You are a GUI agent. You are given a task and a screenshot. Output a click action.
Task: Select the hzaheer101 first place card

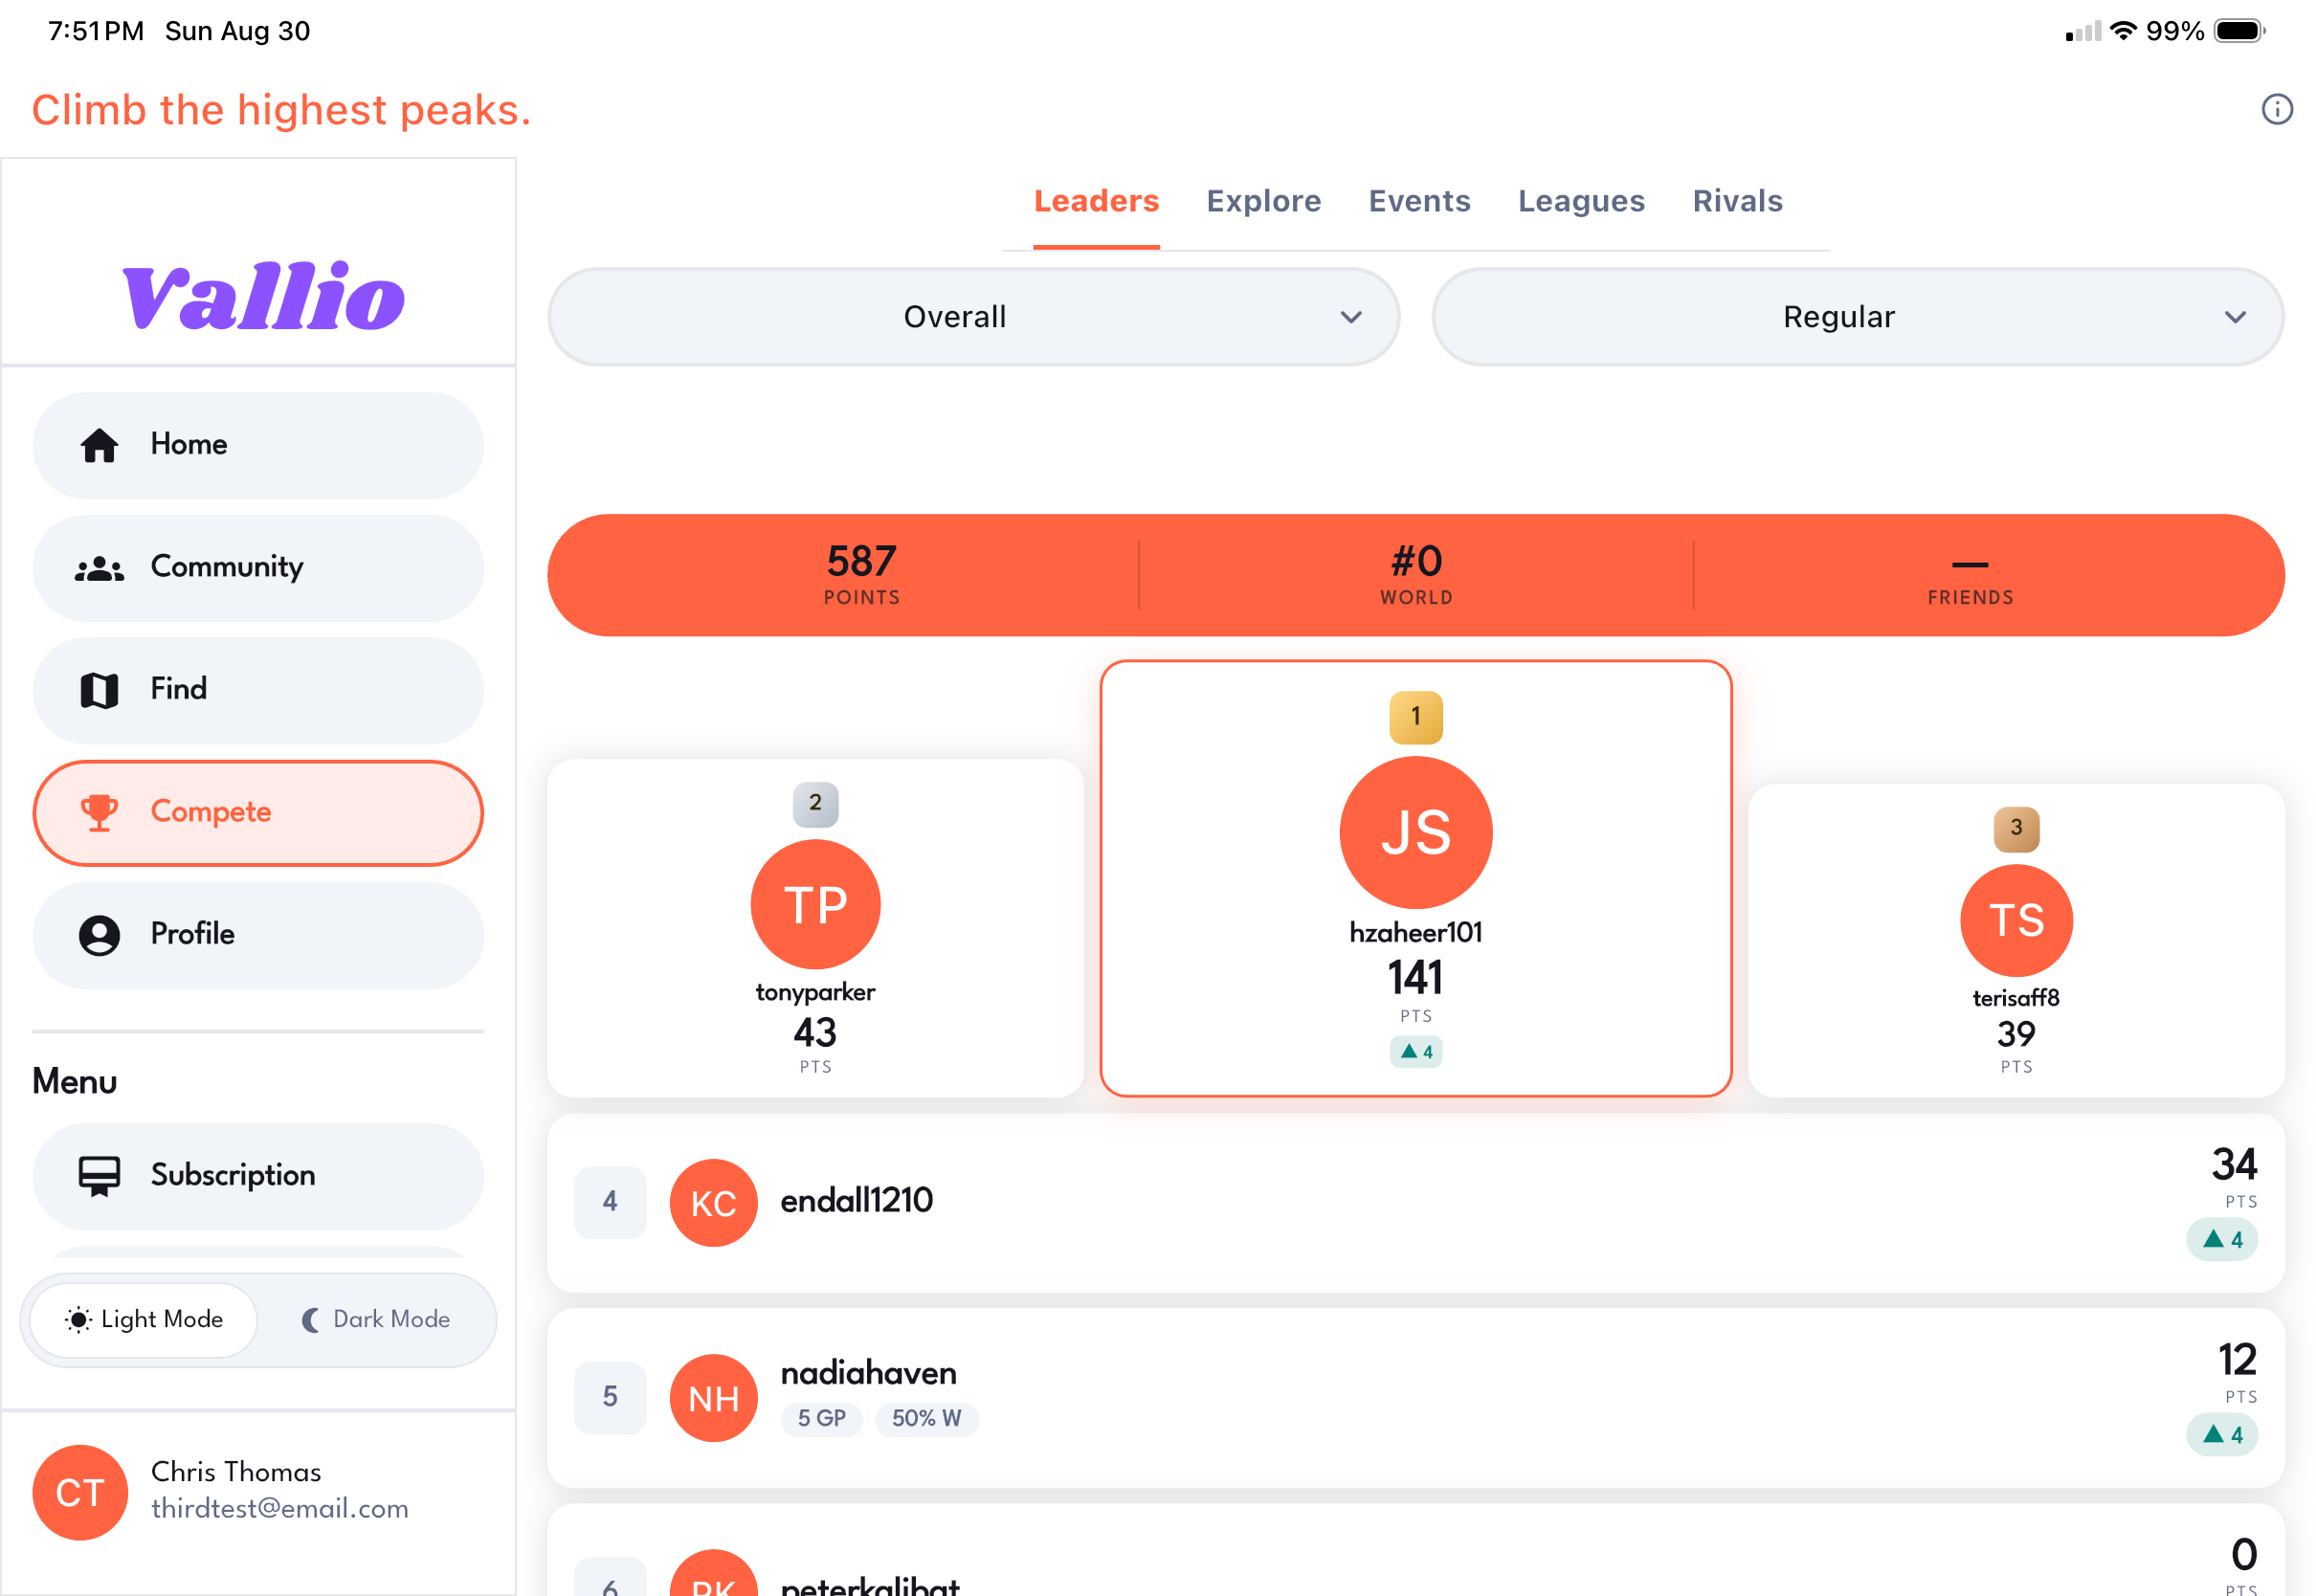pos(1415,878)
